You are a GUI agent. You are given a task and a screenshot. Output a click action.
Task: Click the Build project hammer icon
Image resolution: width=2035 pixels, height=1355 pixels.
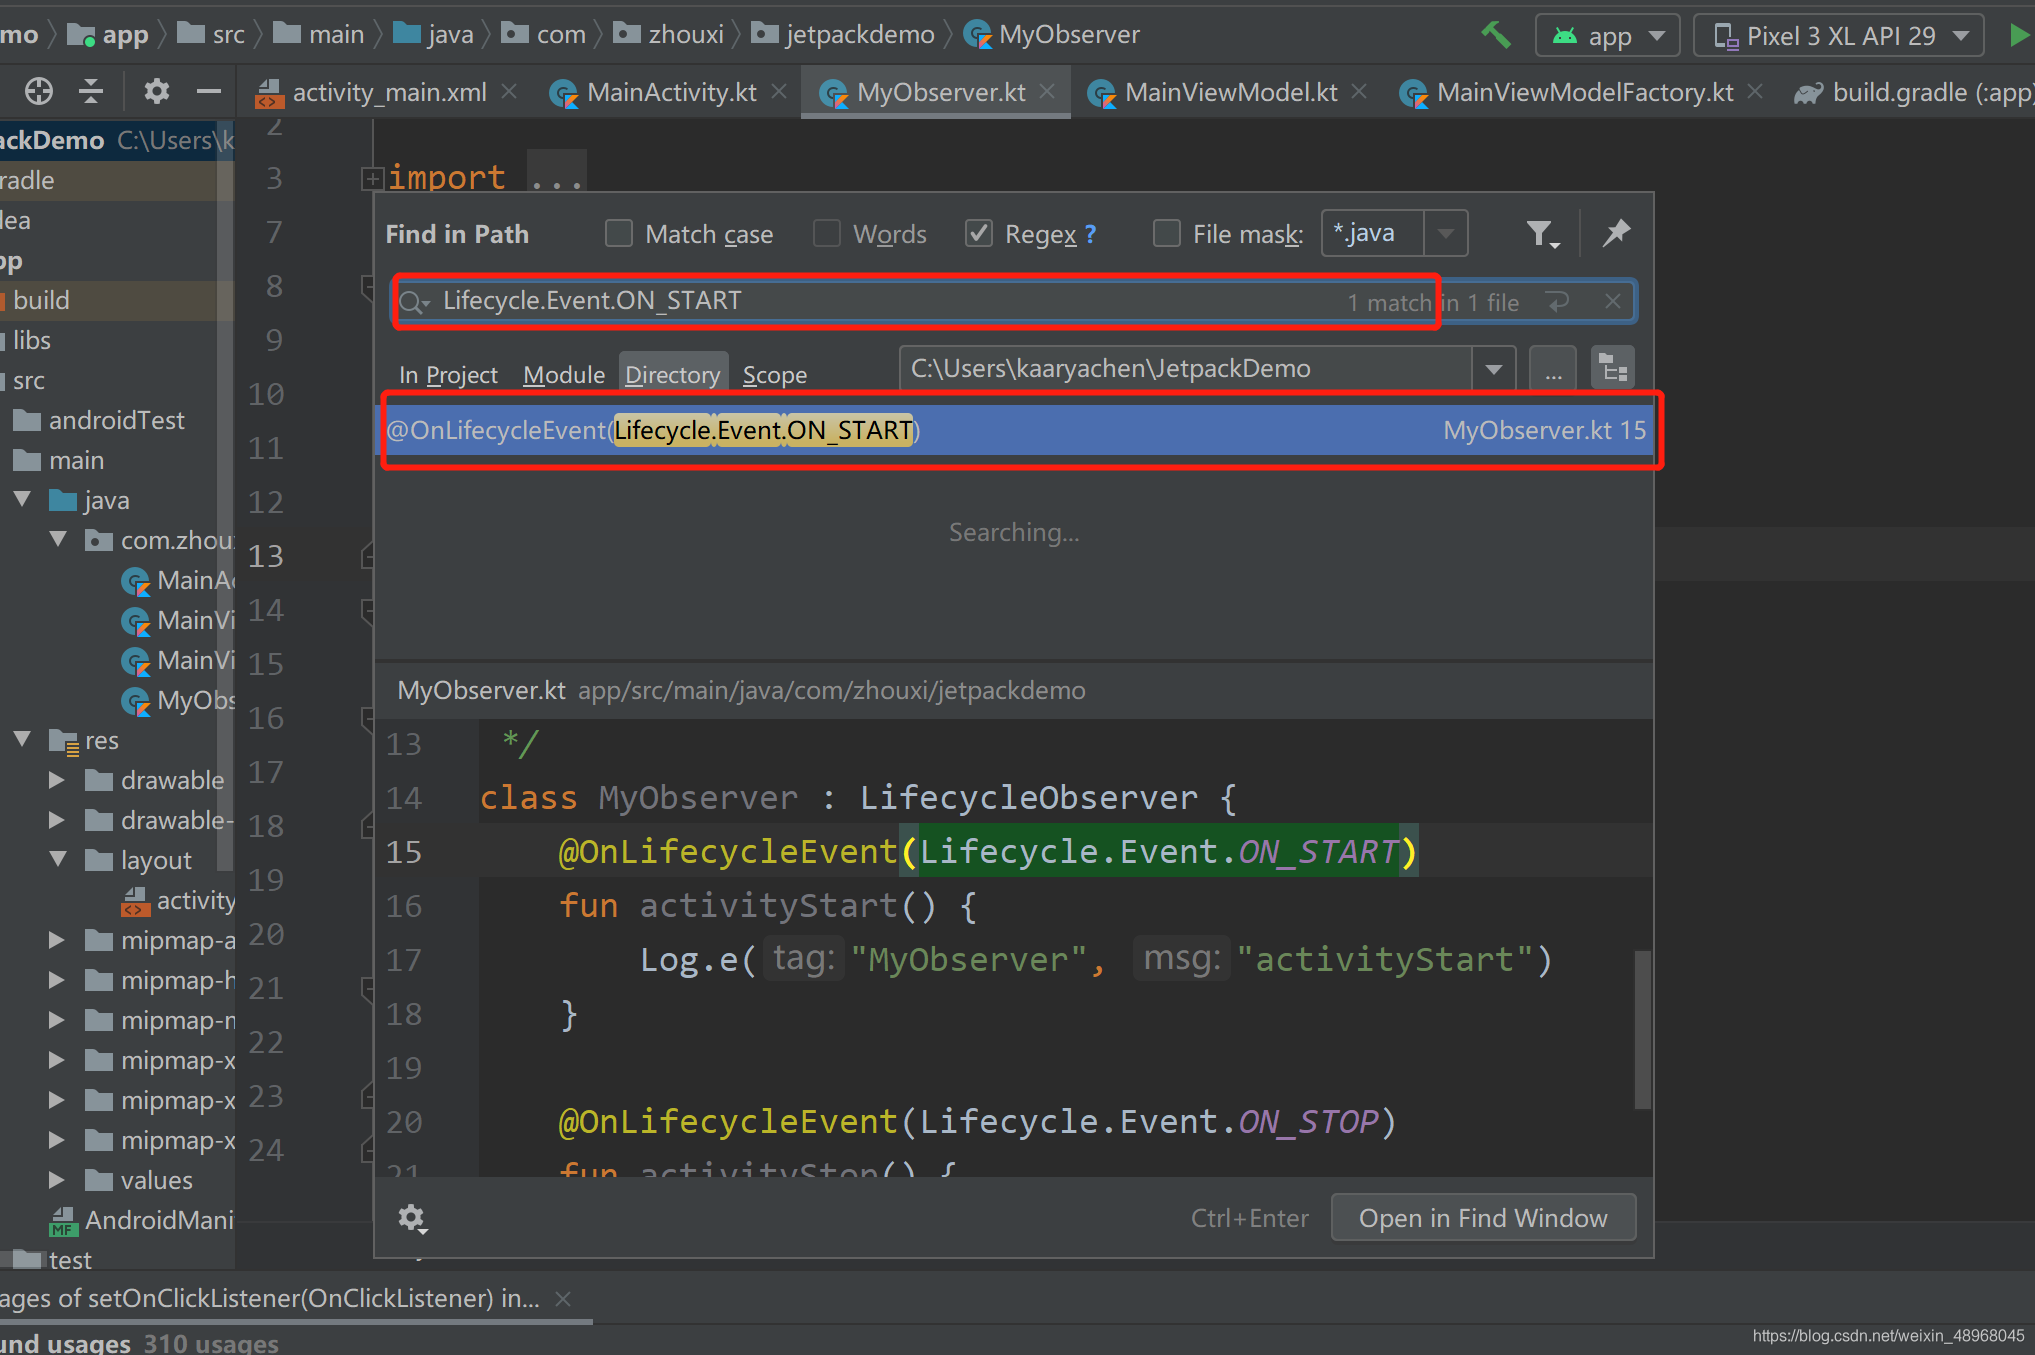[1495, 35]
